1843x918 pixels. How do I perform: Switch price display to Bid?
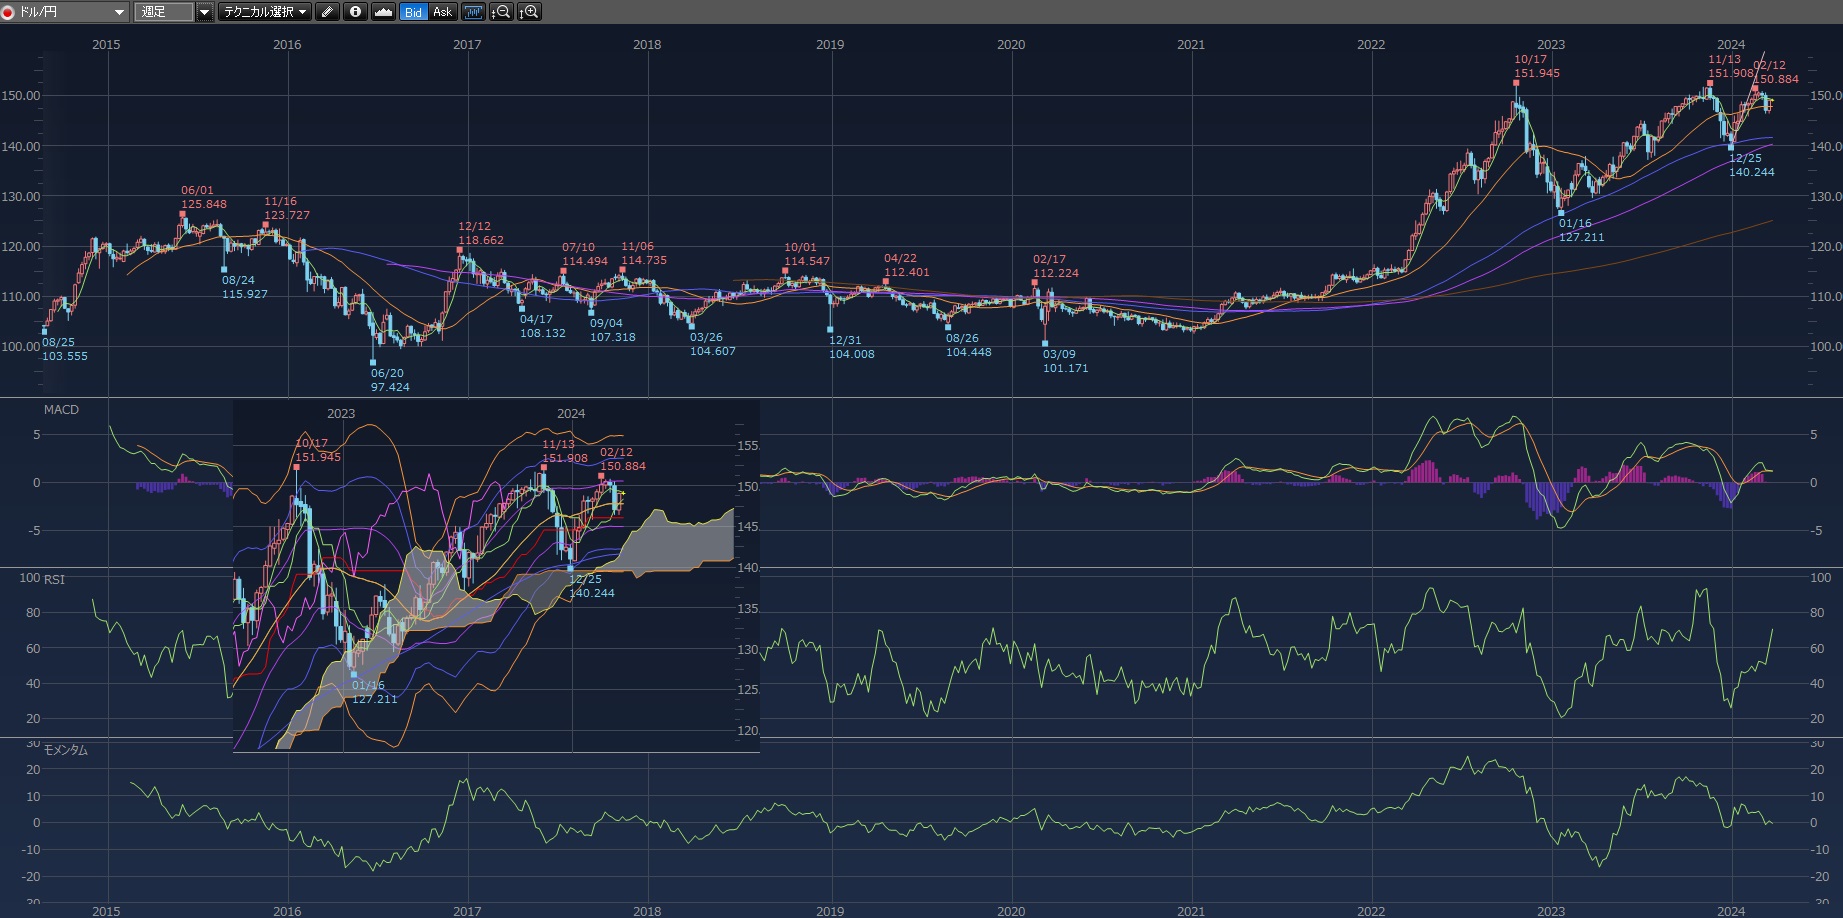(x=413, y=12)
